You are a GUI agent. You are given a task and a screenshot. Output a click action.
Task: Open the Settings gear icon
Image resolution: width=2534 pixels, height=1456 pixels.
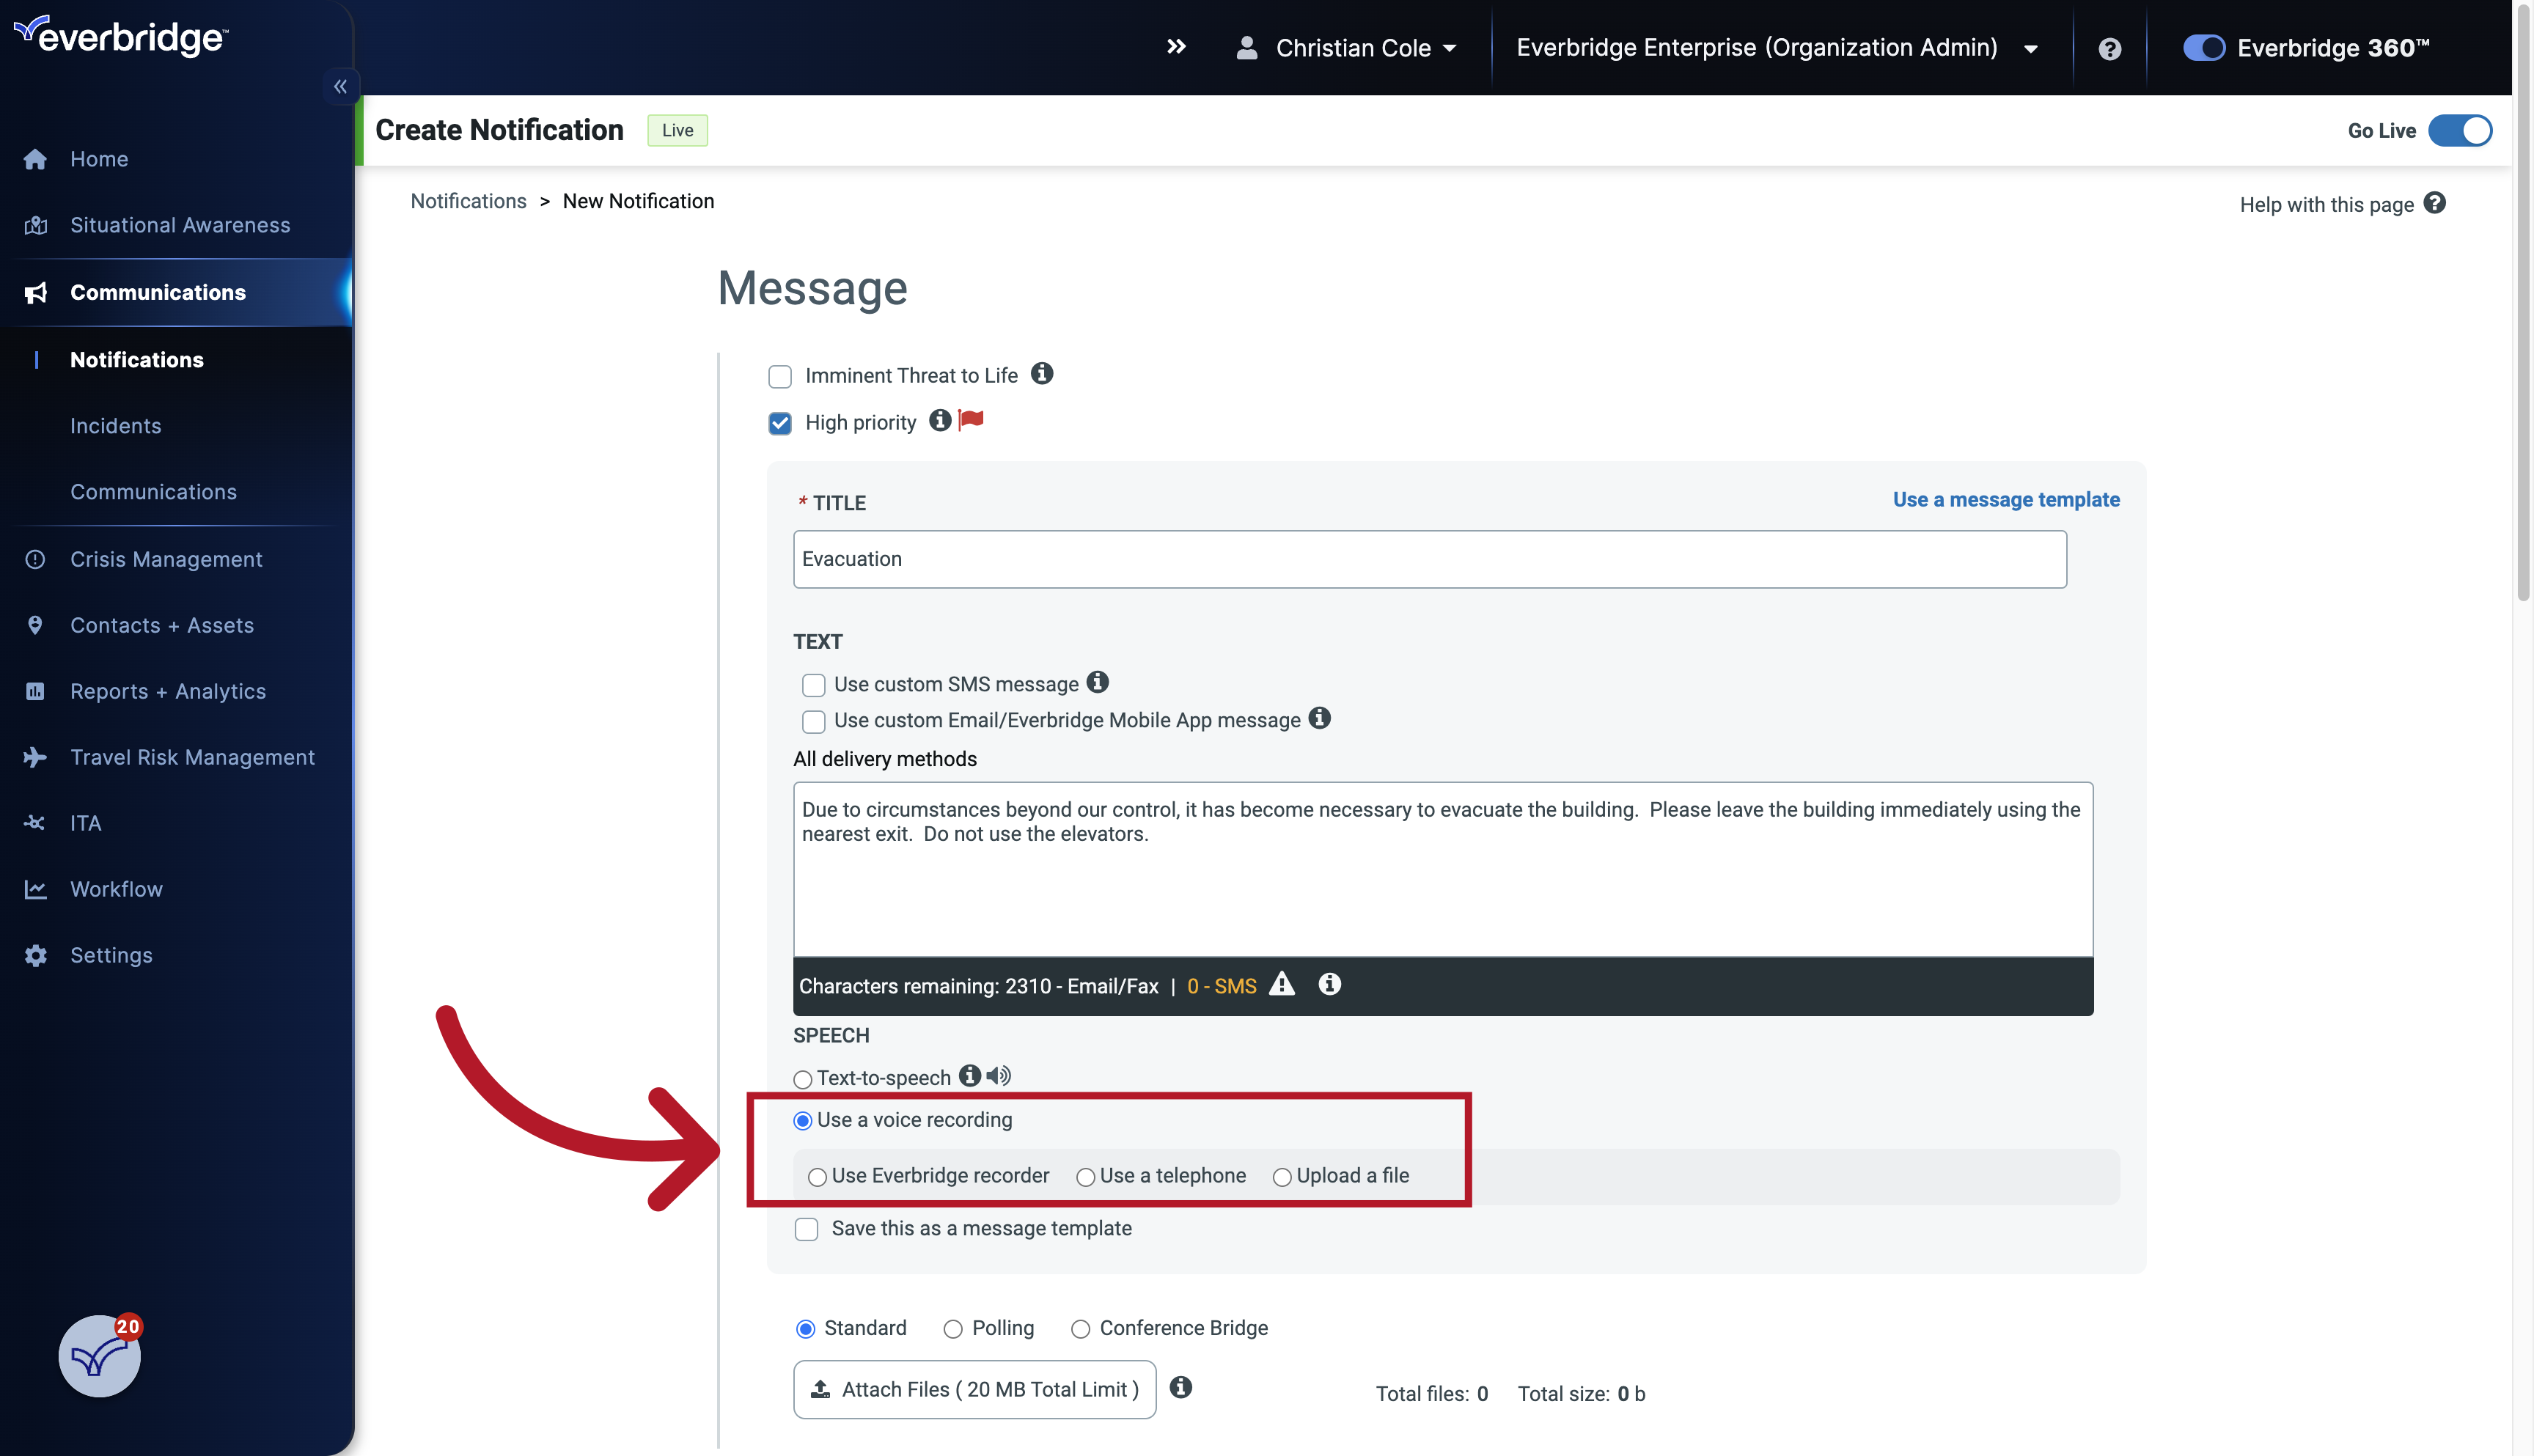(35, 955)
